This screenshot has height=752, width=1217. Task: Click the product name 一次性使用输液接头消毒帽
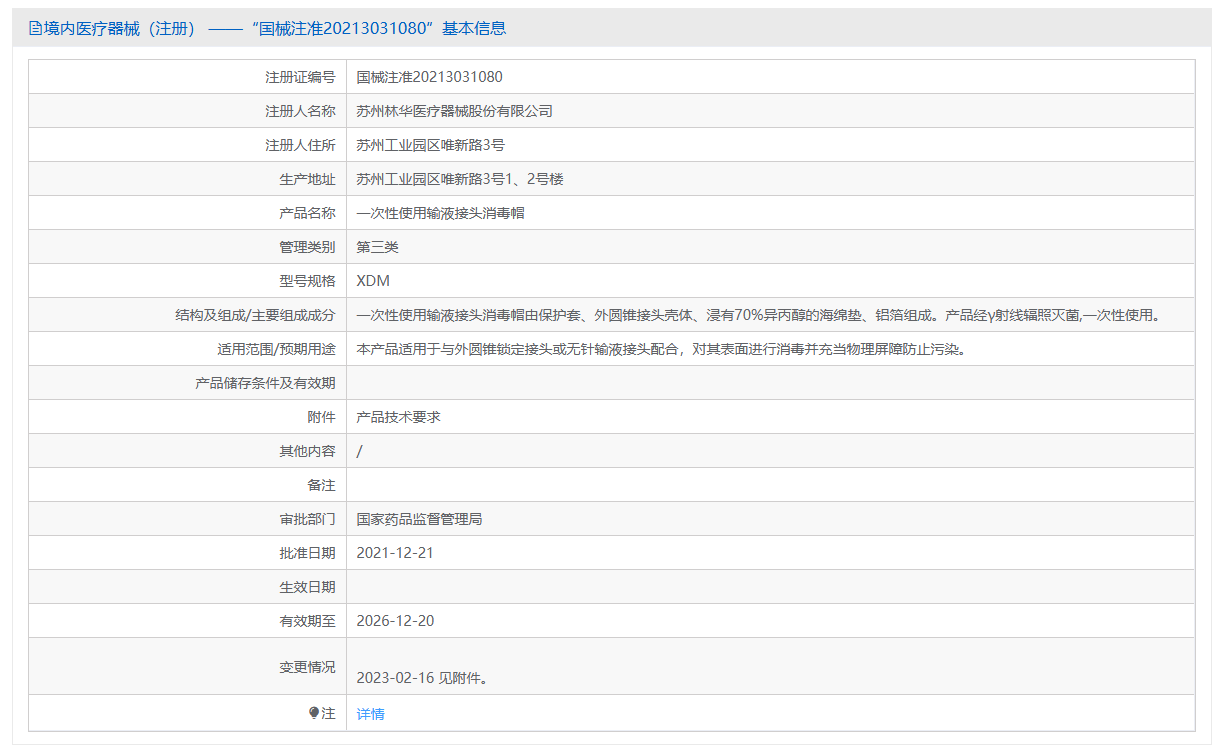(x=441, y=213)
